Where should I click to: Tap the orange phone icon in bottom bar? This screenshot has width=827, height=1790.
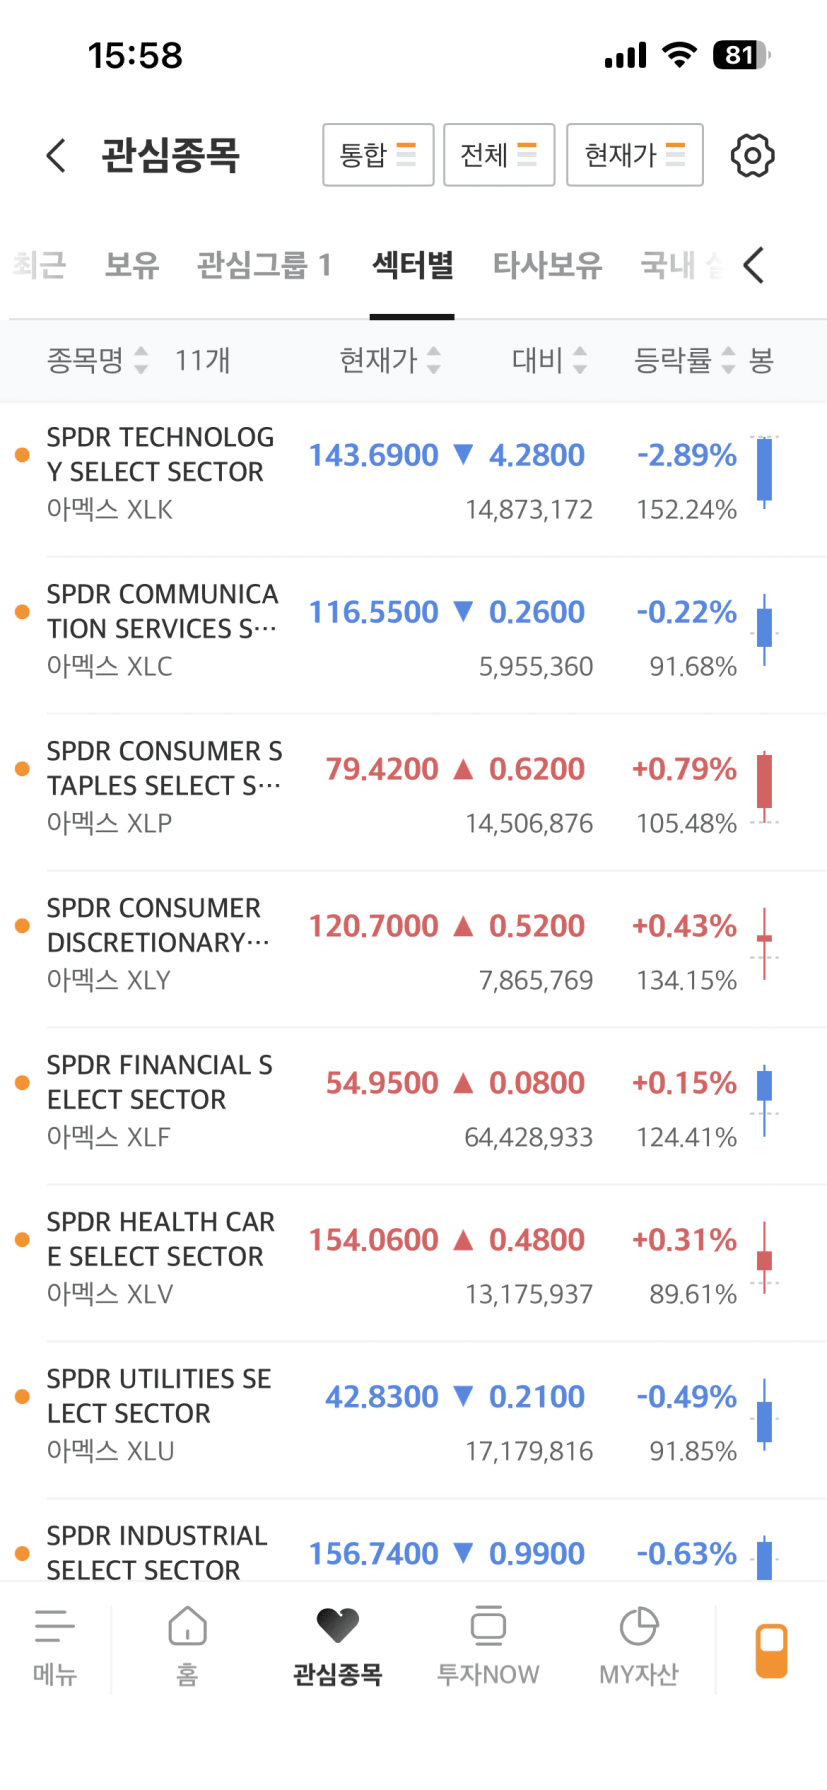(771, 1650)
